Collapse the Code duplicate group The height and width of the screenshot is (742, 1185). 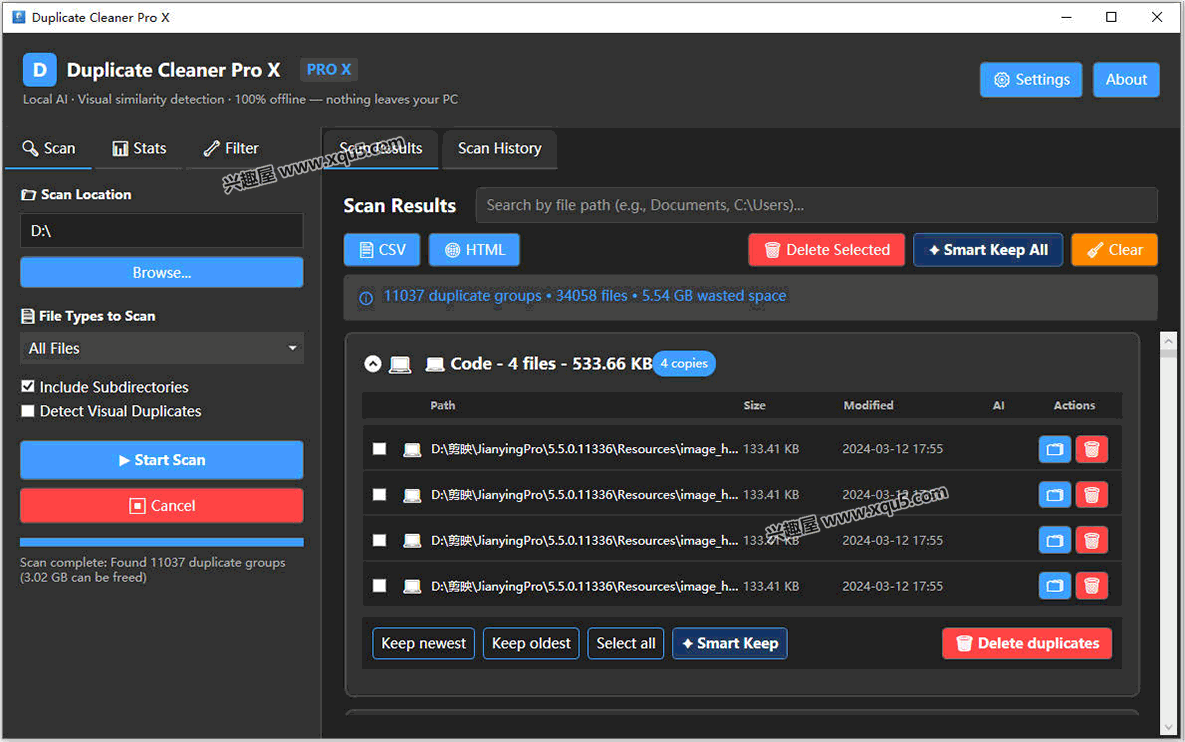click(373, 363)
